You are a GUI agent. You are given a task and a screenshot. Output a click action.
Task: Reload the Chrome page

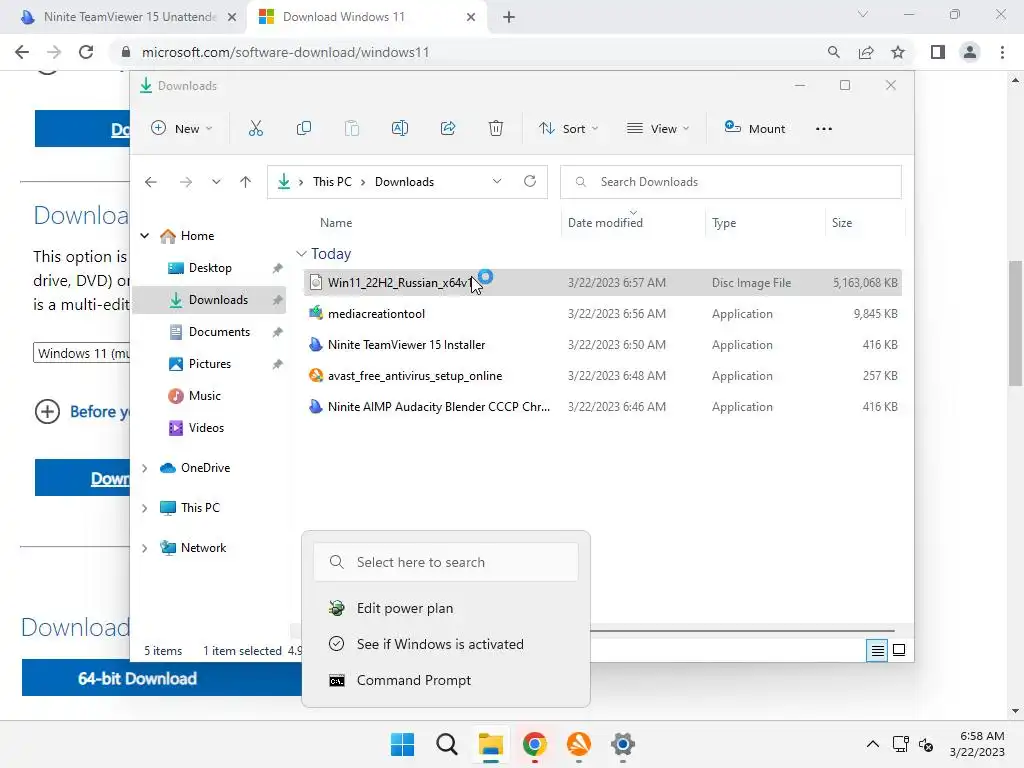click(86, 52)
